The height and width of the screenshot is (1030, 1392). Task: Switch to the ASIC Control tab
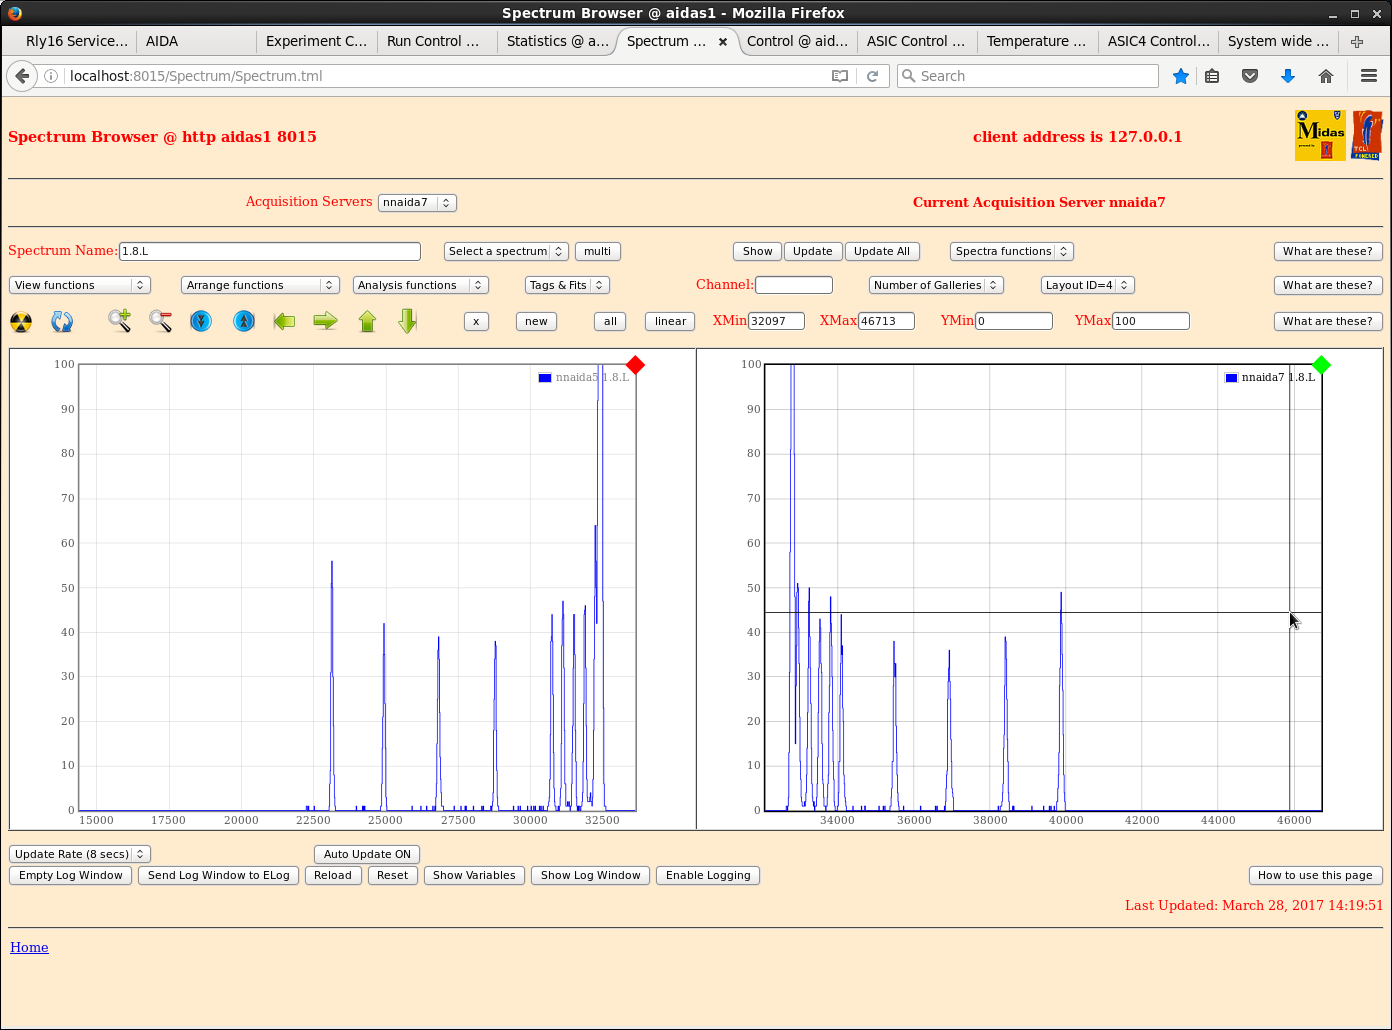click(x=916, y=41)
